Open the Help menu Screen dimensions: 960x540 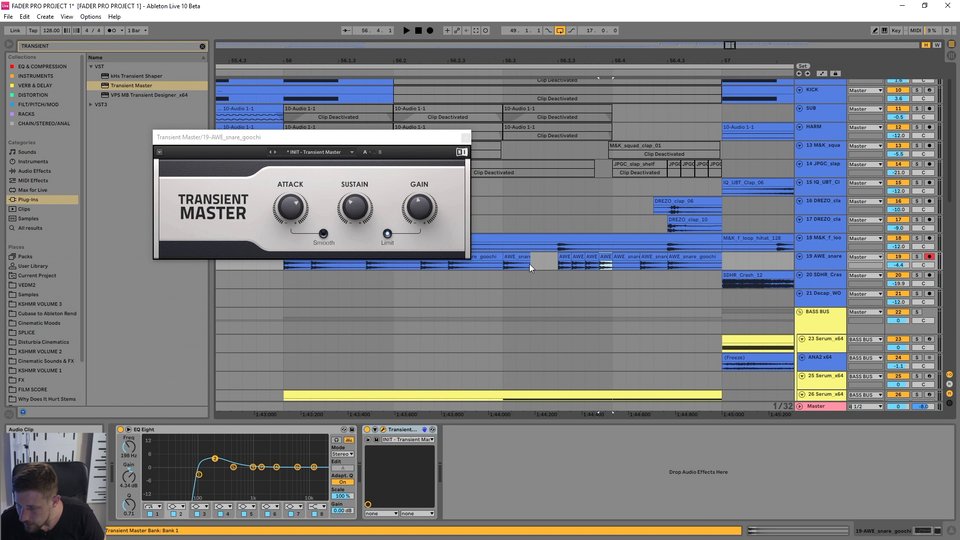point(114,17)
